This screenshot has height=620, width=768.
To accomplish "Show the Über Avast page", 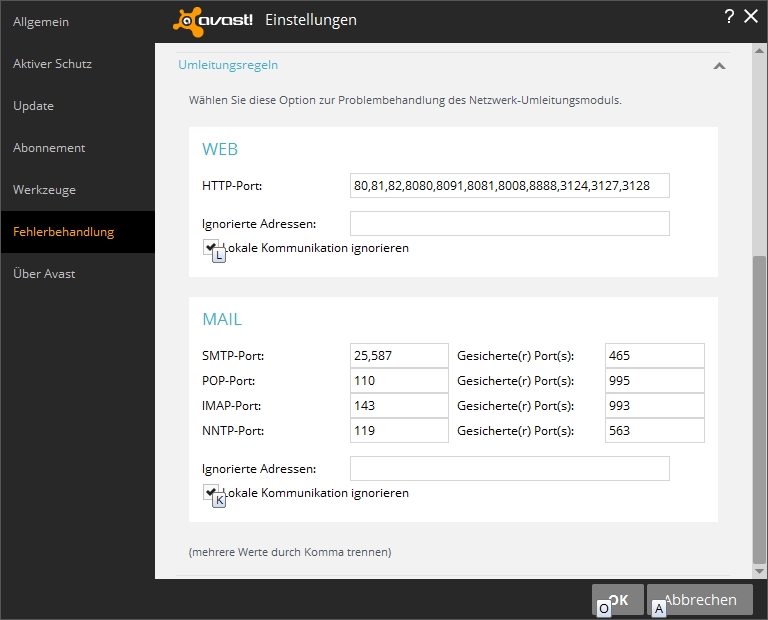I will pos(44,273).
